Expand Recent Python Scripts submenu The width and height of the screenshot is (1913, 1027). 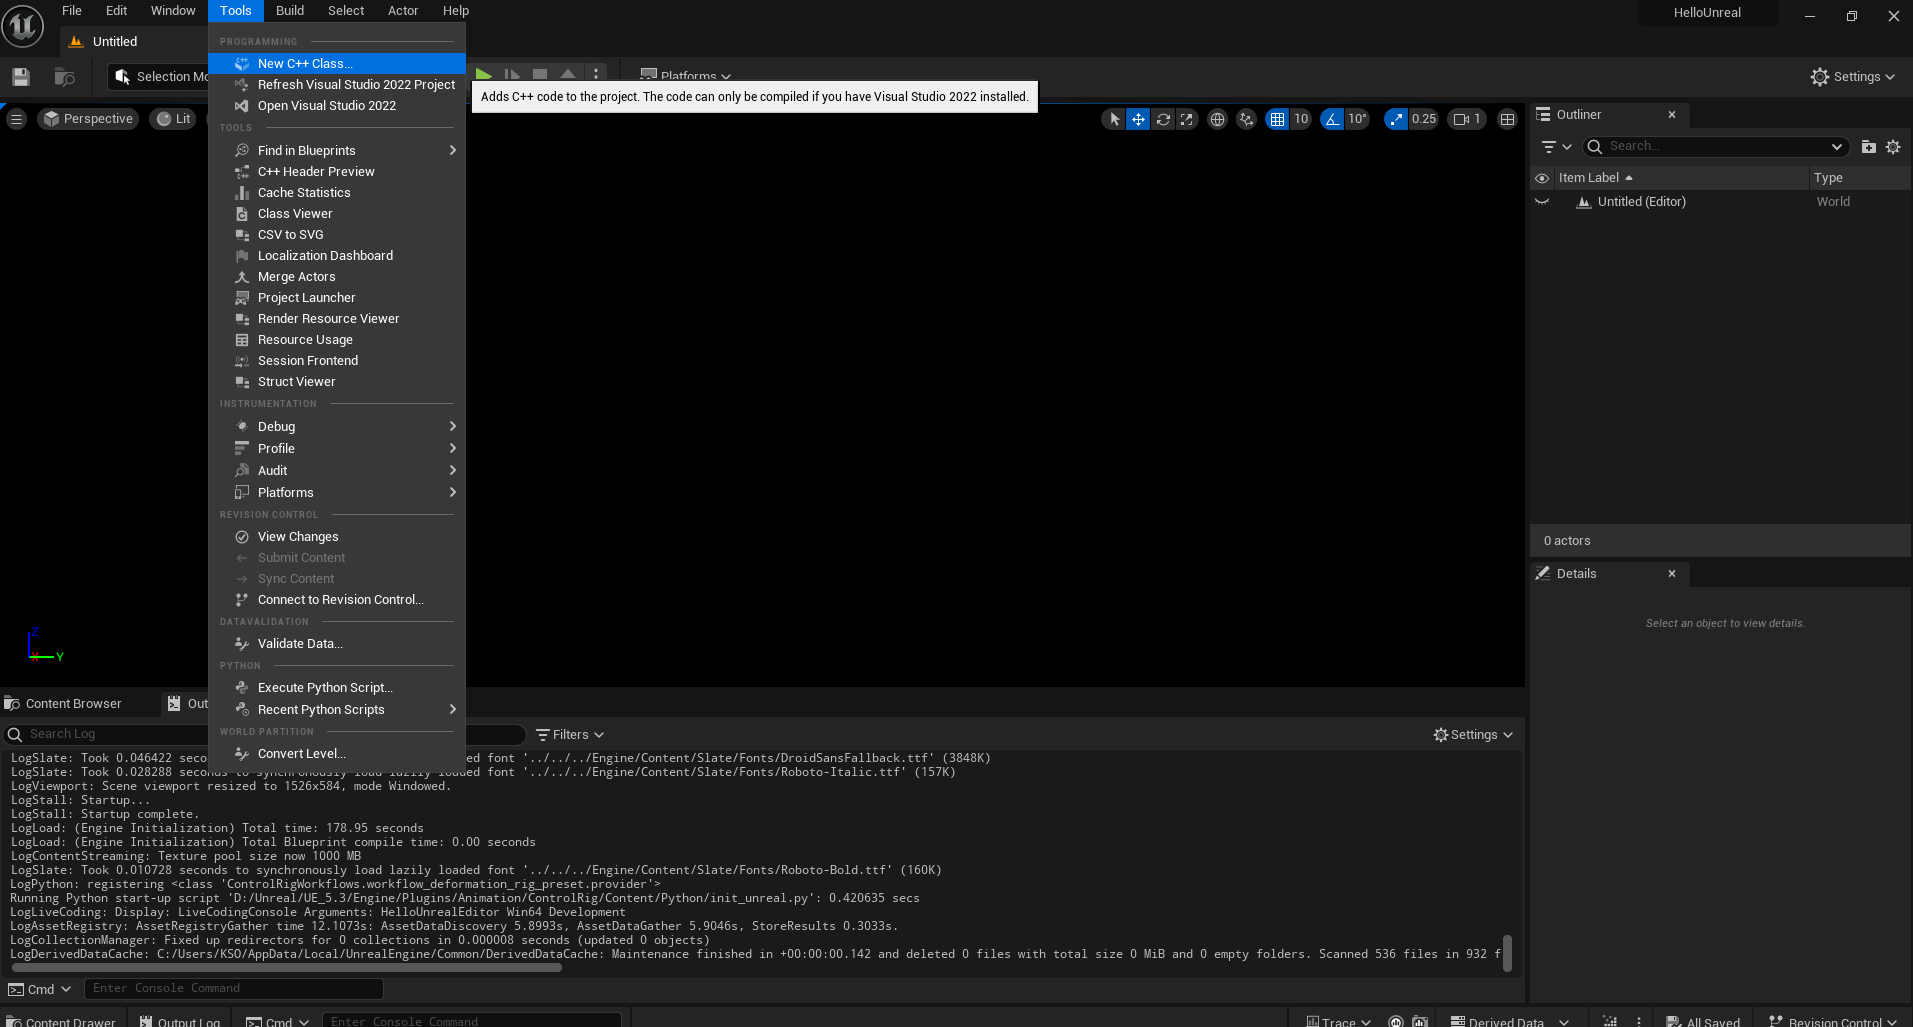tap(337, 709)
